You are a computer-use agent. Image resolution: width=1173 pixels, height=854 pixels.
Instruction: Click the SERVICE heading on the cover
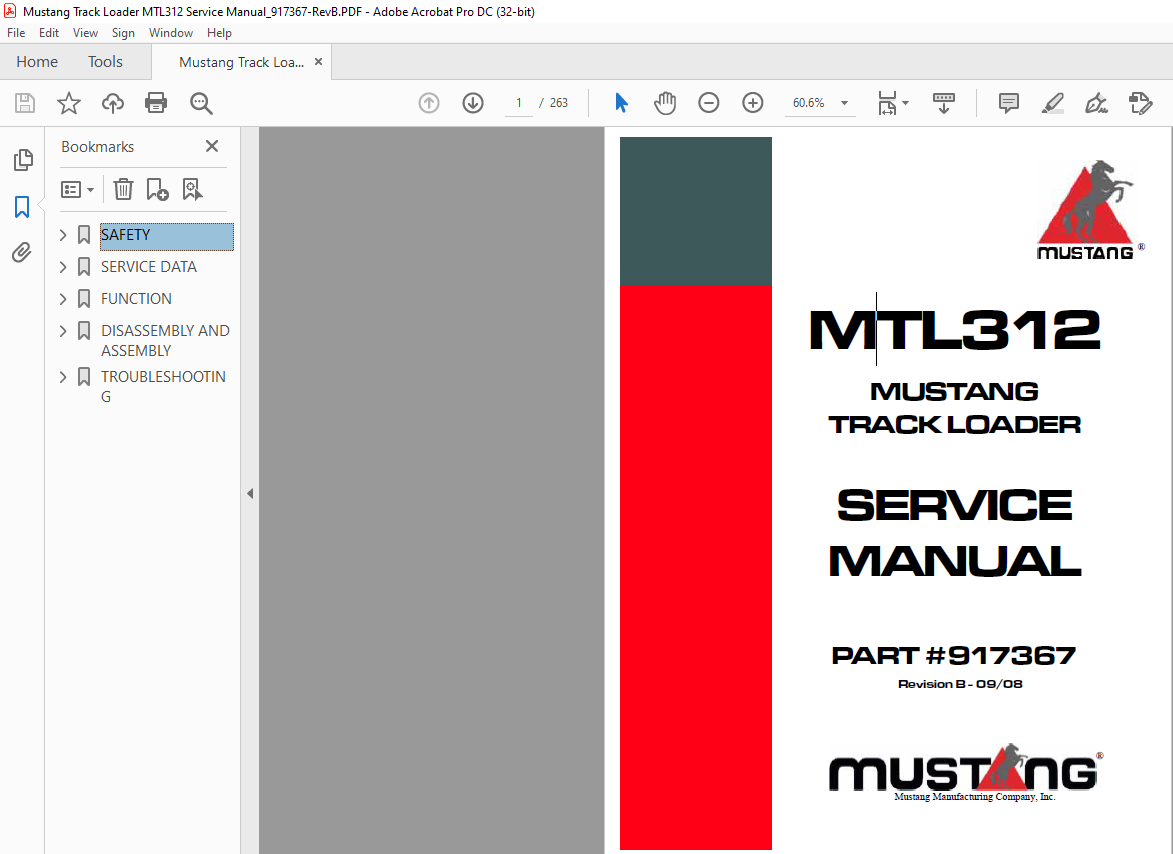tap(955, 506)
